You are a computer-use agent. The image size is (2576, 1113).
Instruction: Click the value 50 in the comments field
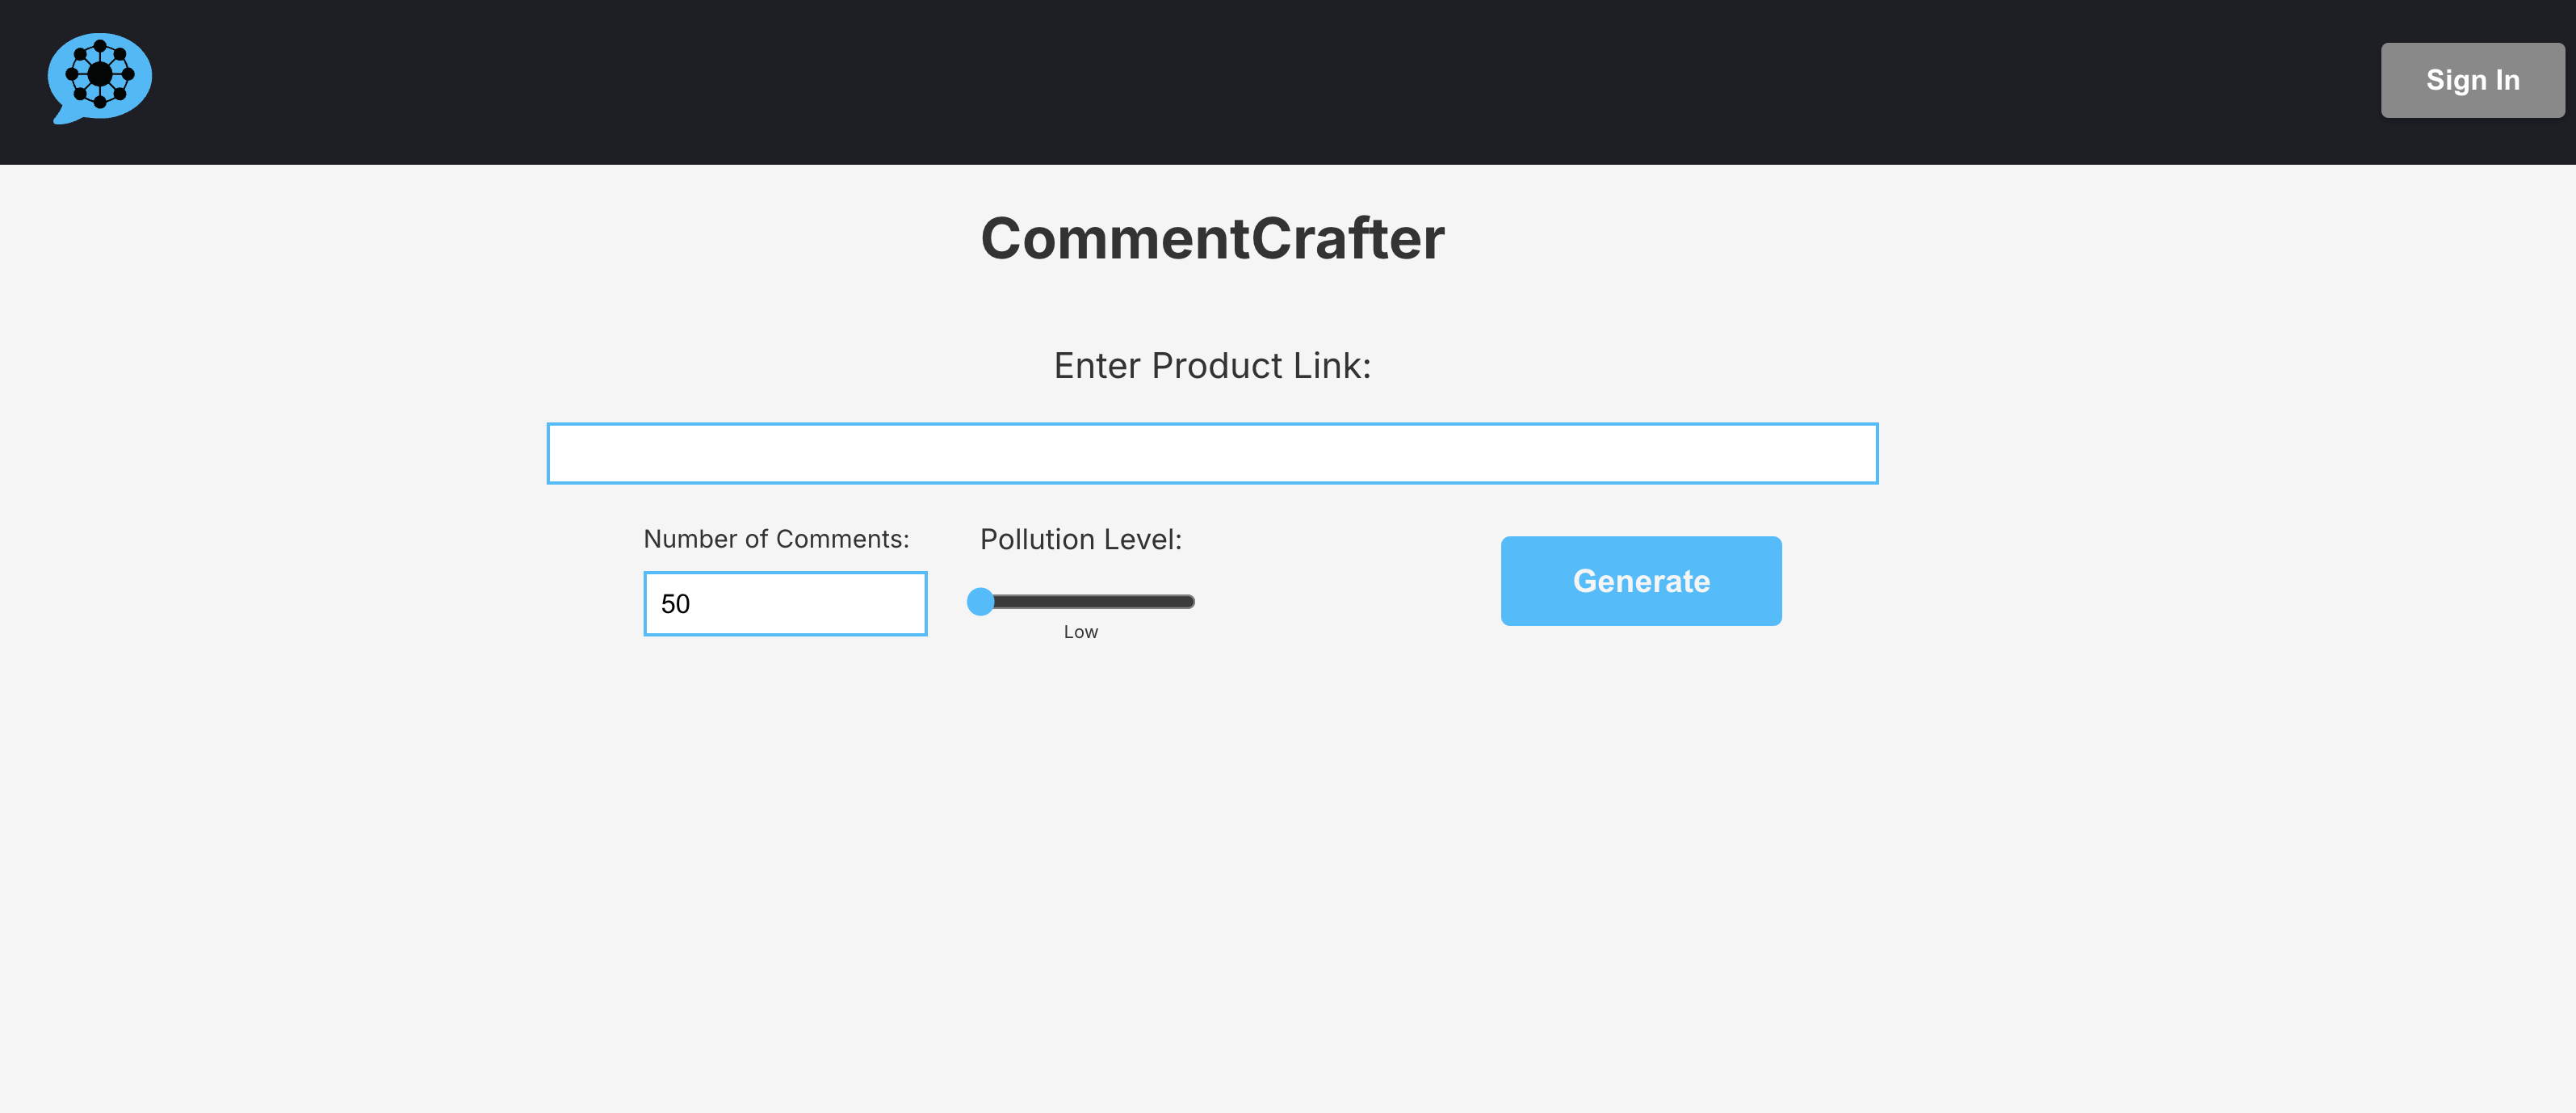(675, 604)
